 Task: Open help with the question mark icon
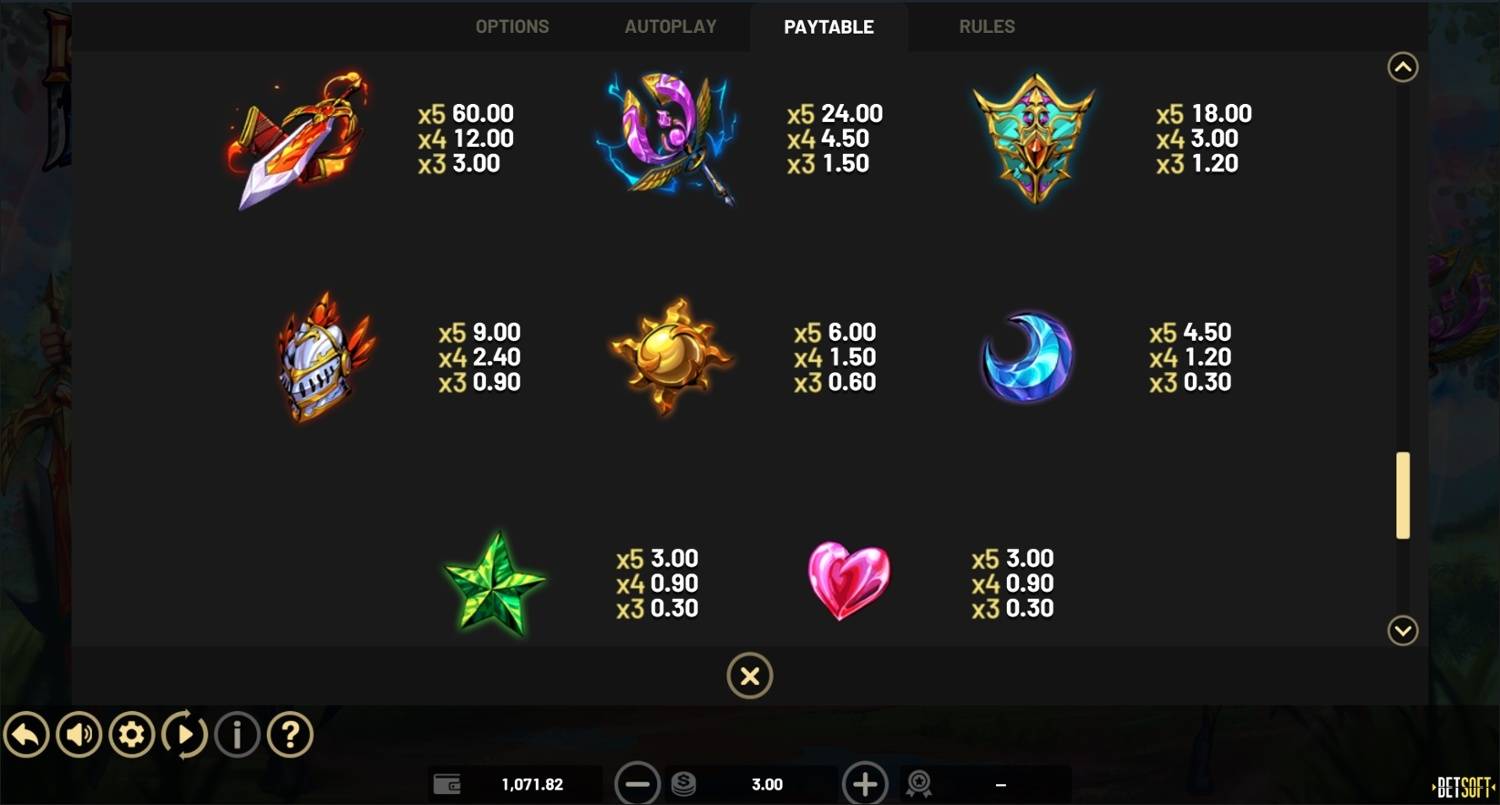click(290, 736)
